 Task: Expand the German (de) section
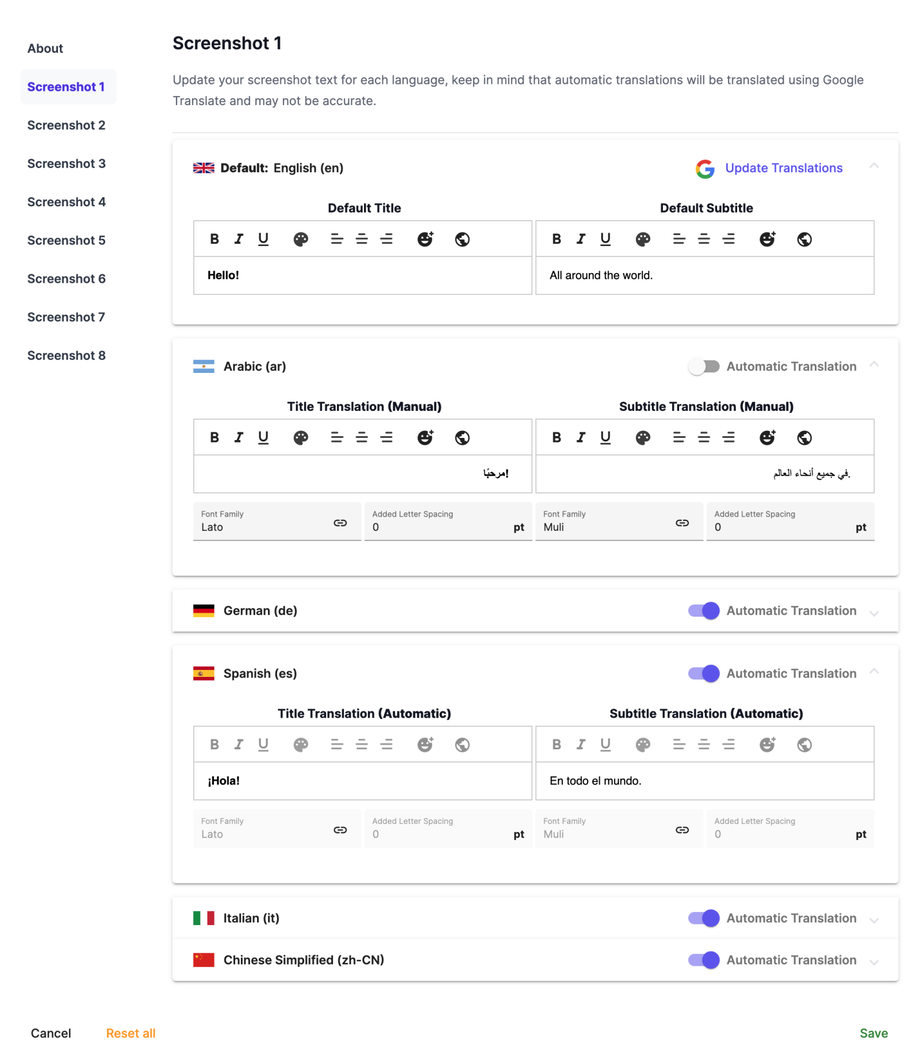[x=874, y=612]
